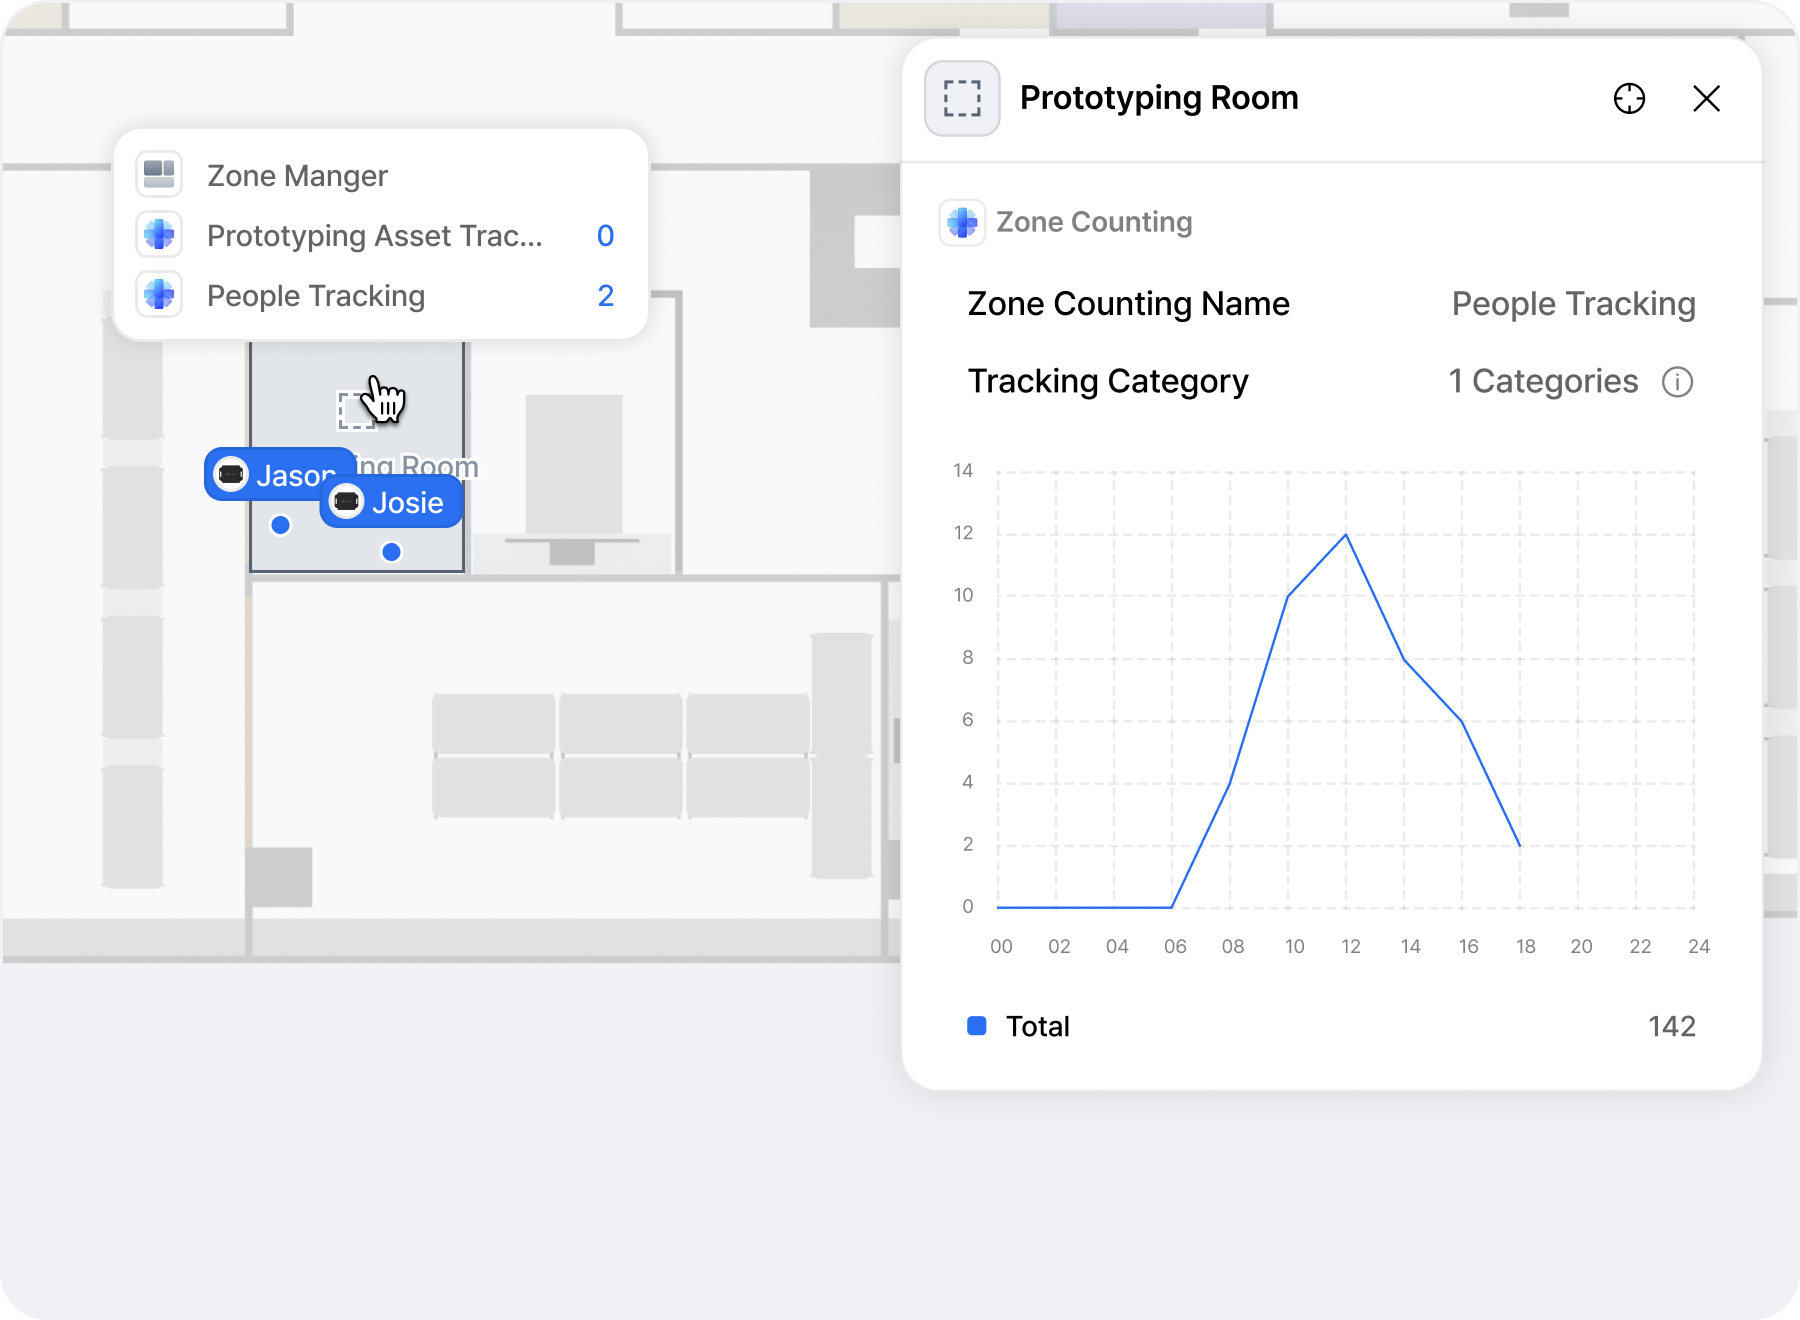Click the Zone Manger icon
Viewport: 1800px width, 1320px height.
(159, 175)
